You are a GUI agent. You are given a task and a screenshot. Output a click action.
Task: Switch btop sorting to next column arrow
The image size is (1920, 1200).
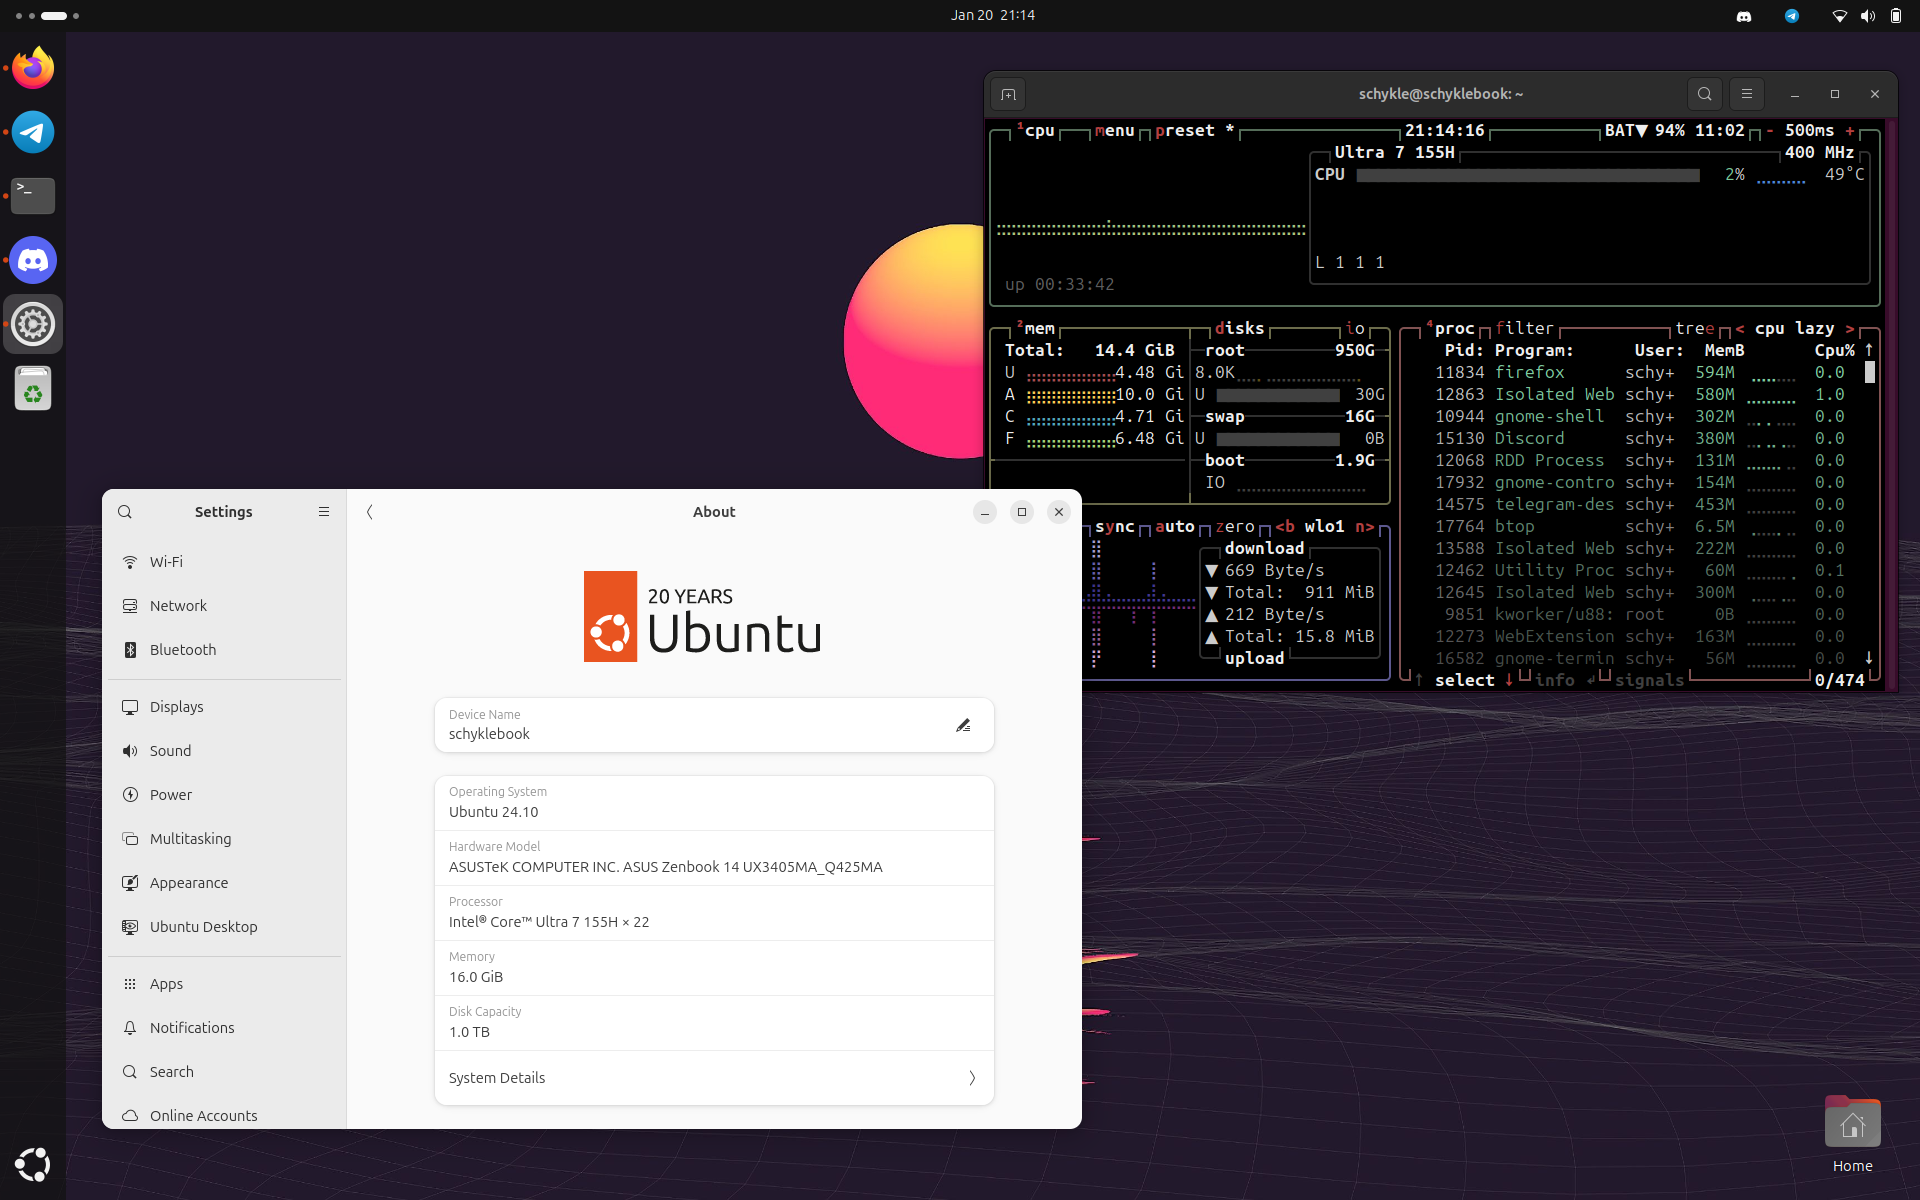[1850, 329]
